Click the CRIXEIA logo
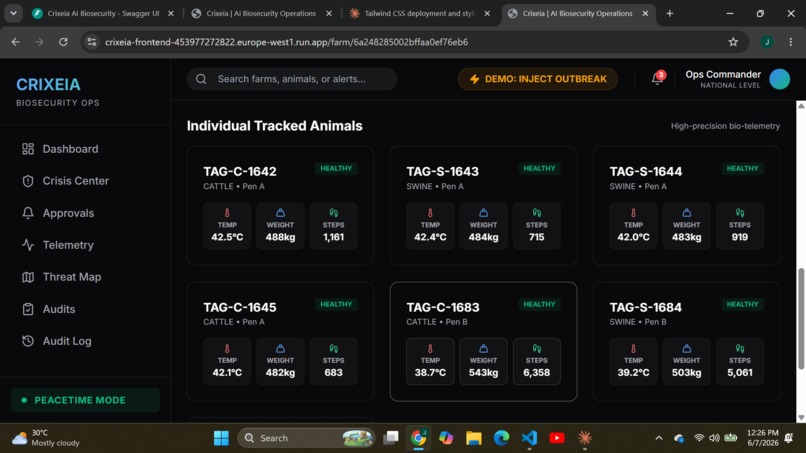 pyautogui.click(x=48, y=84)
